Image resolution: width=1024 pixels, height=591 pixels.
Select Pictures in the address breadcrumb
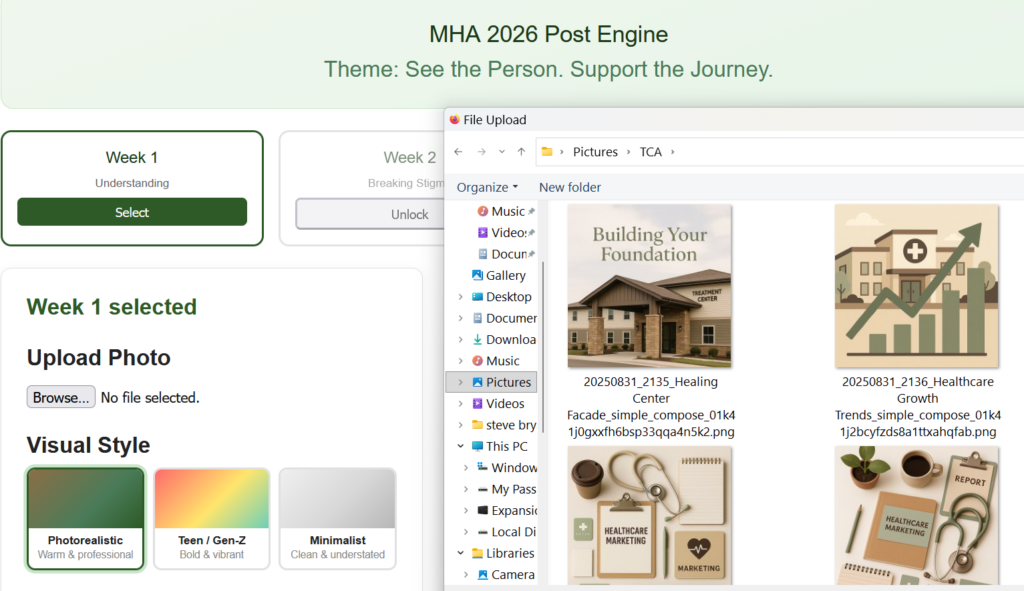pos(595,152)
